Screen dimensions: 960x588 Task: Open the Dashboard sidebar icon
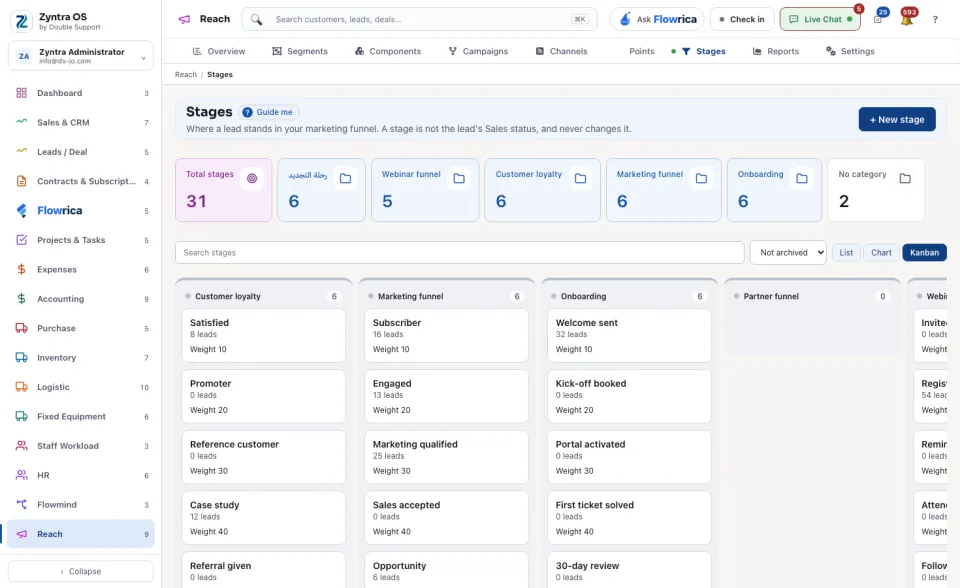point(21,93)
